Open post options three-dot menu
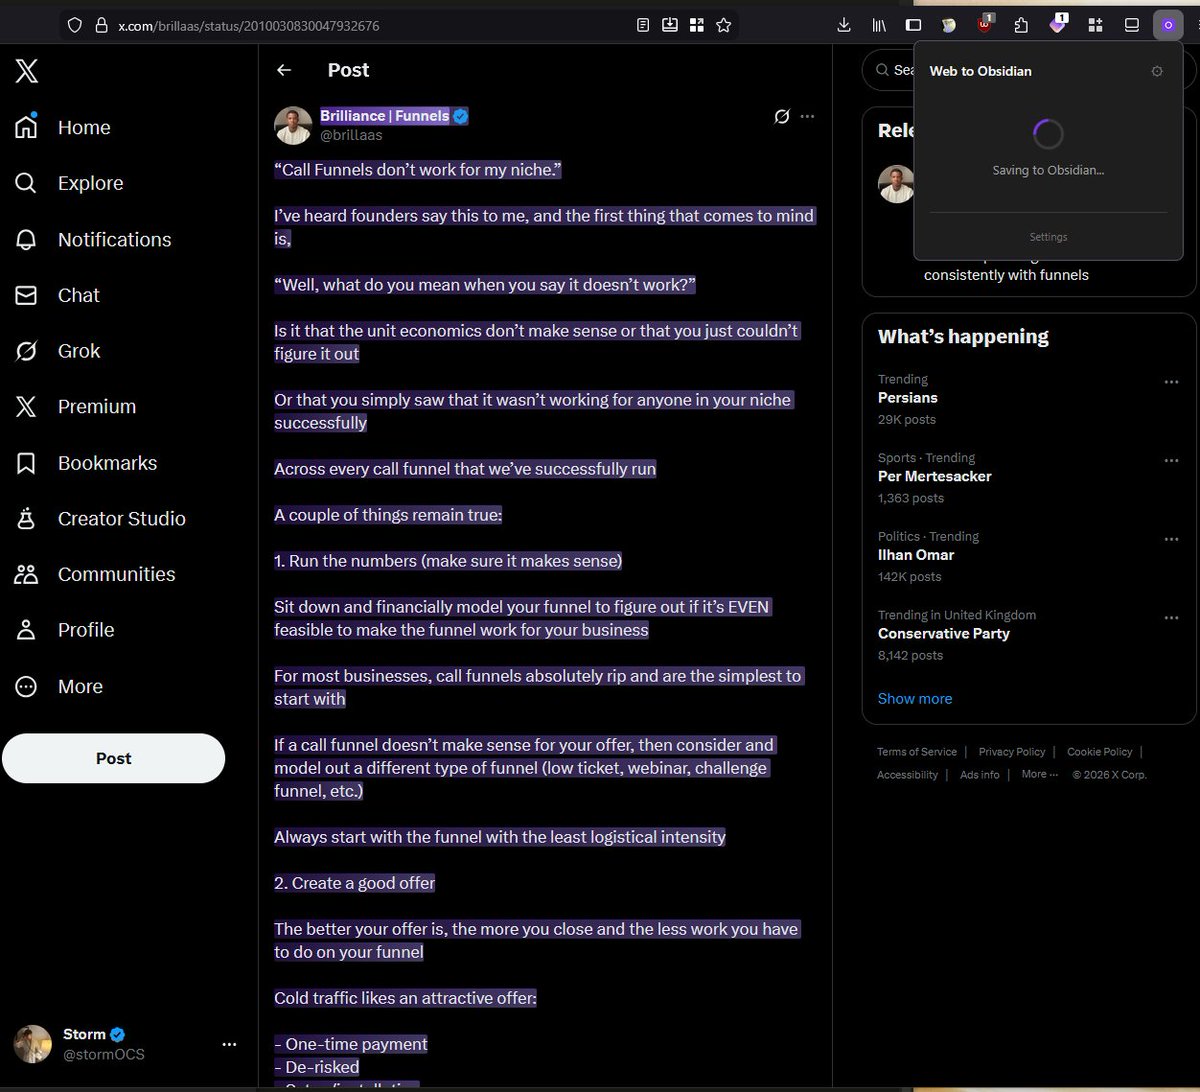Viewport: 1200px width, 1092px height. tap(808, 117)
